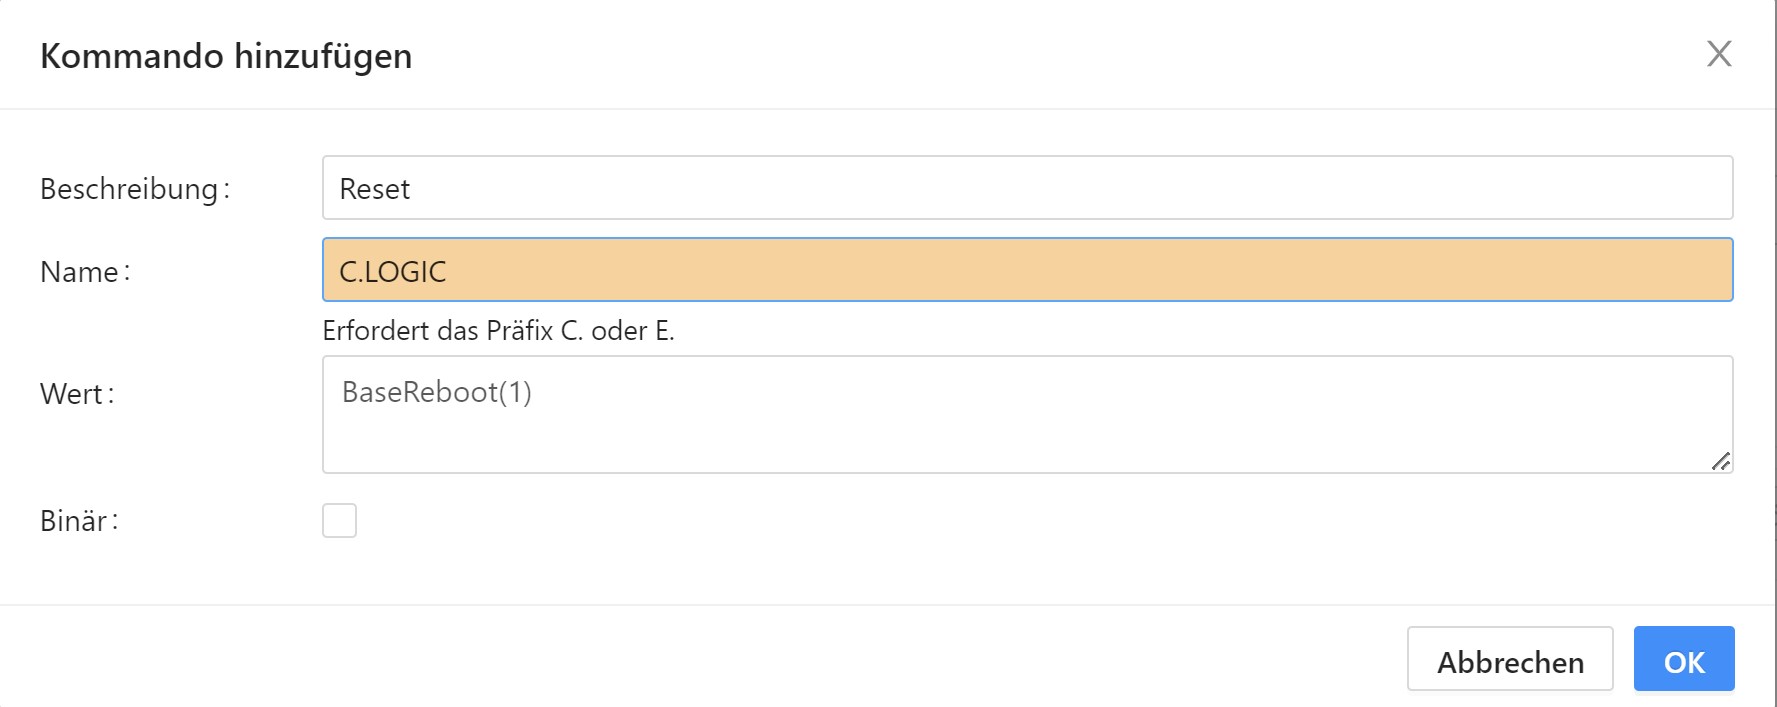Click the Name label
1777x707 pixels.
[80, 272]
